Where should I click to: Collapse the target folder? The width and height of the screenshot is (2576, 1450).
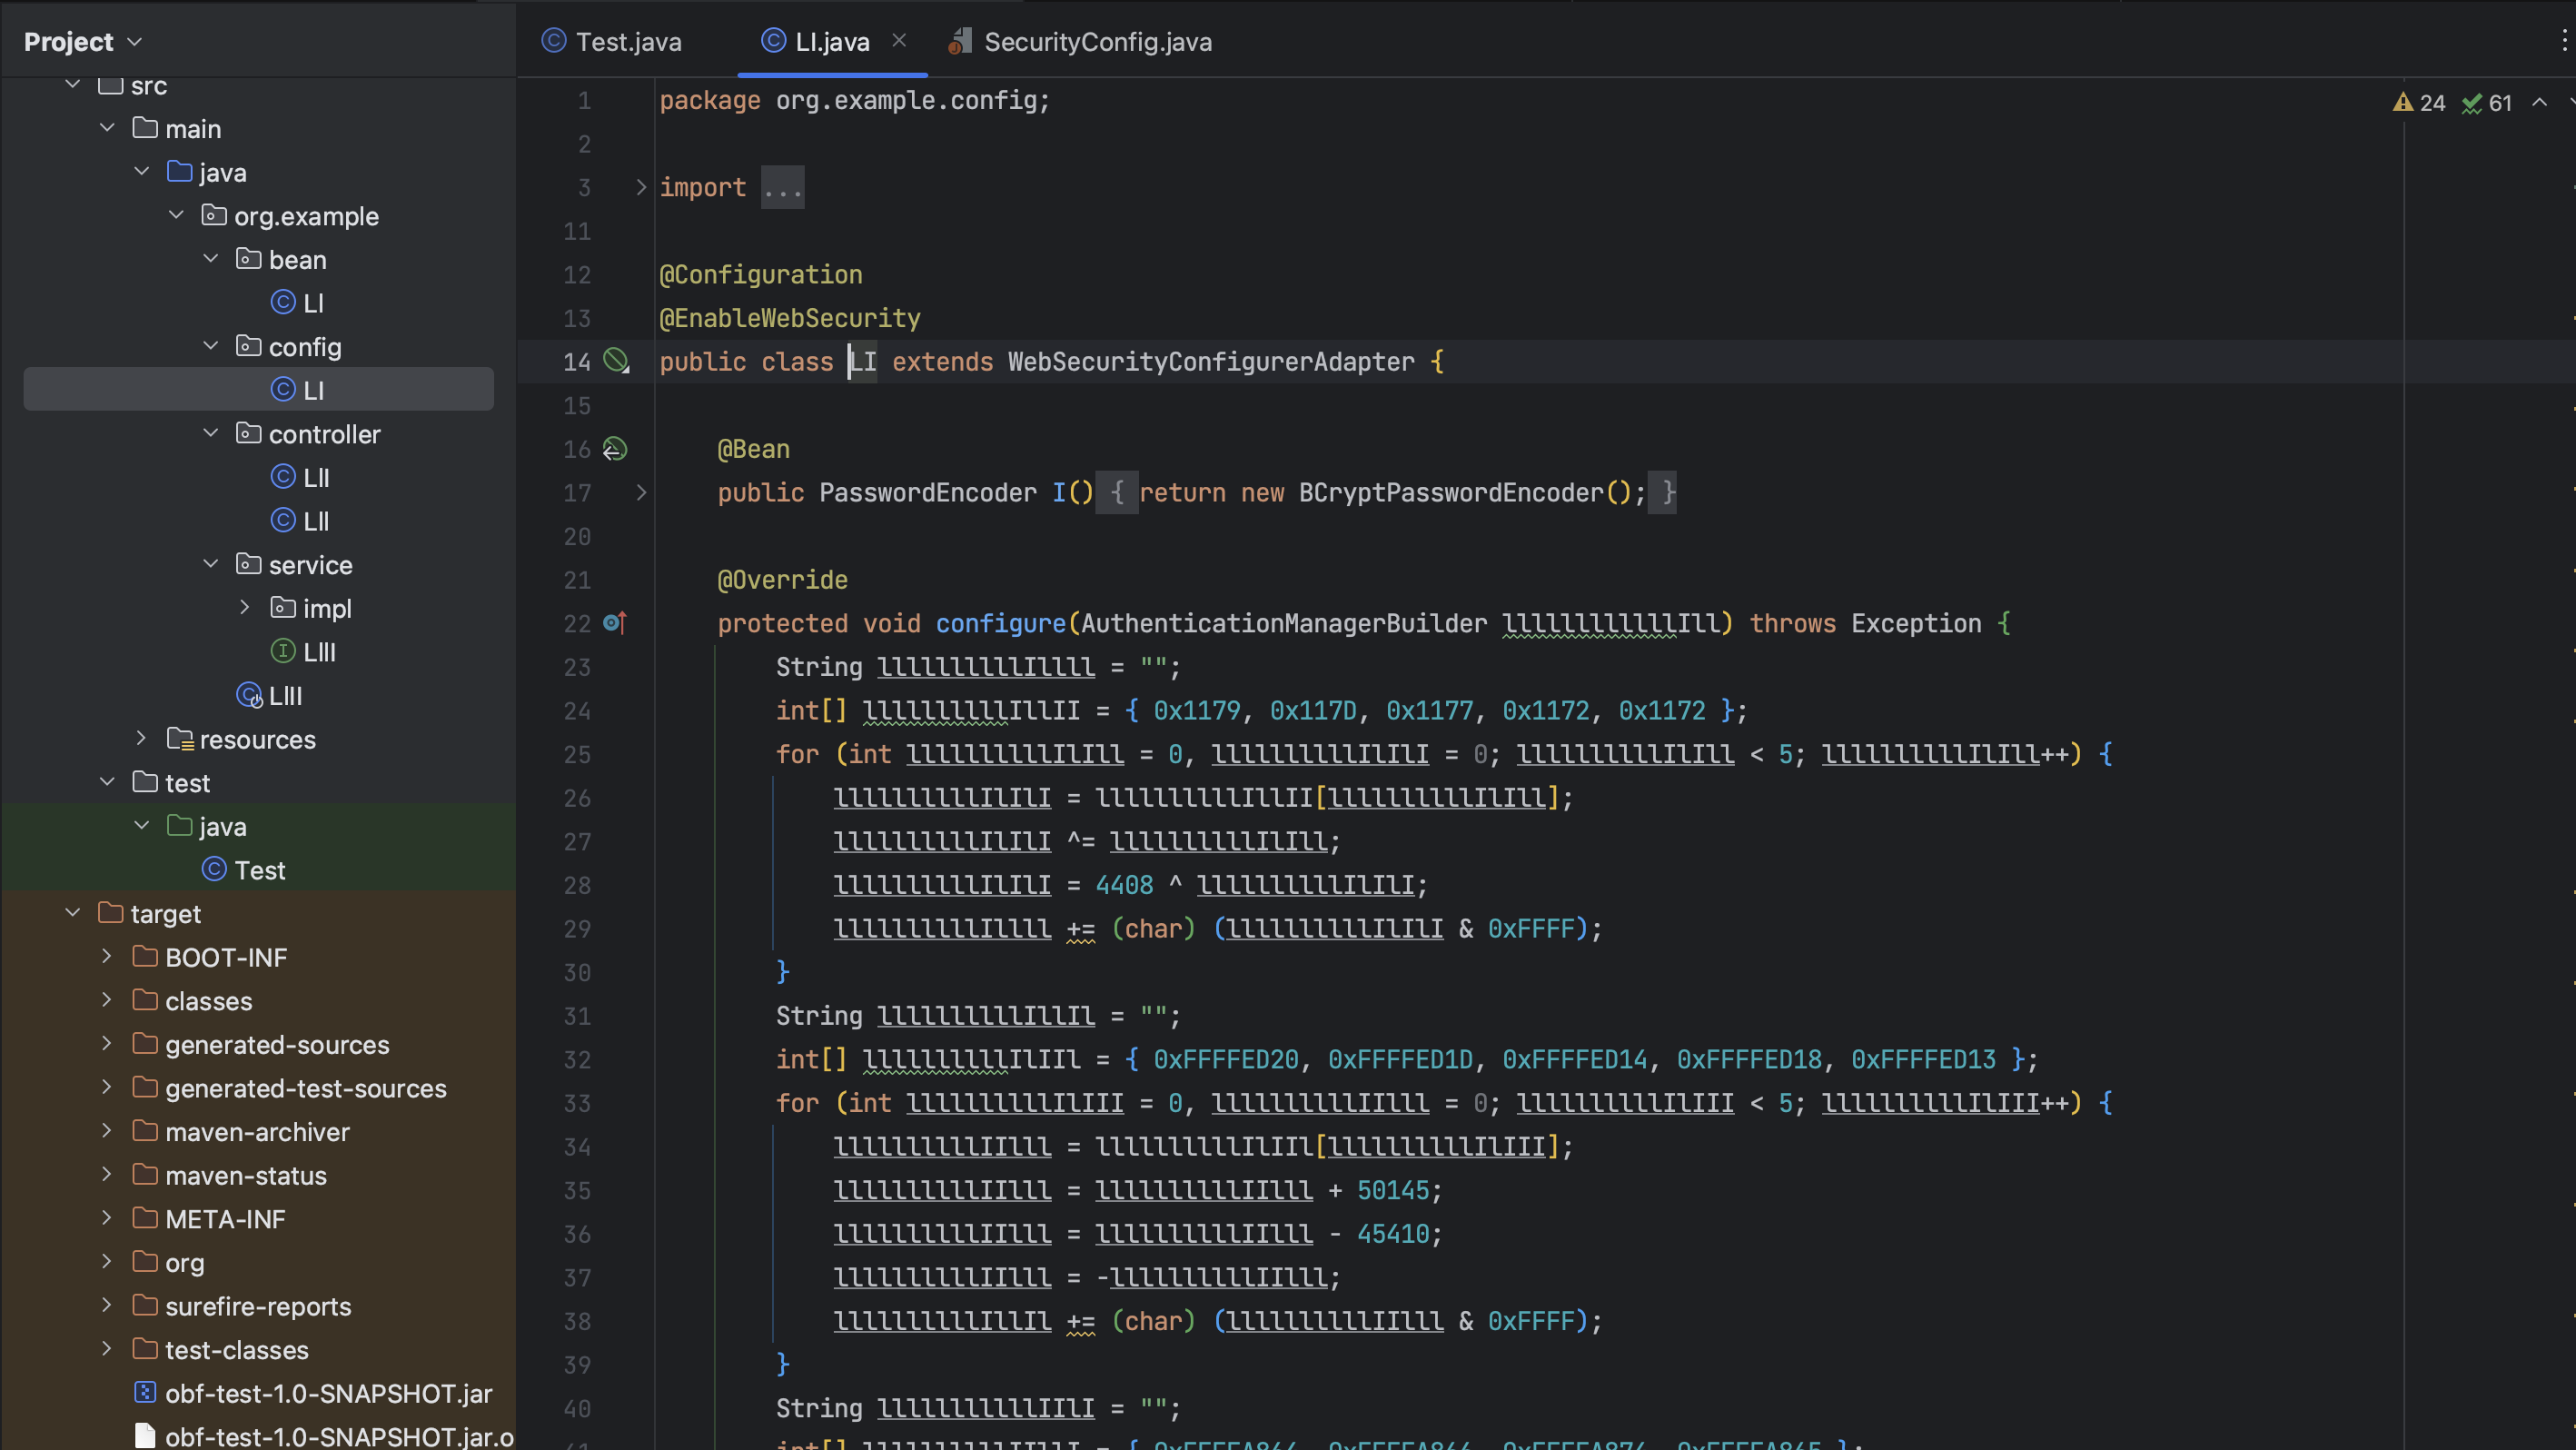coord(72,913)
